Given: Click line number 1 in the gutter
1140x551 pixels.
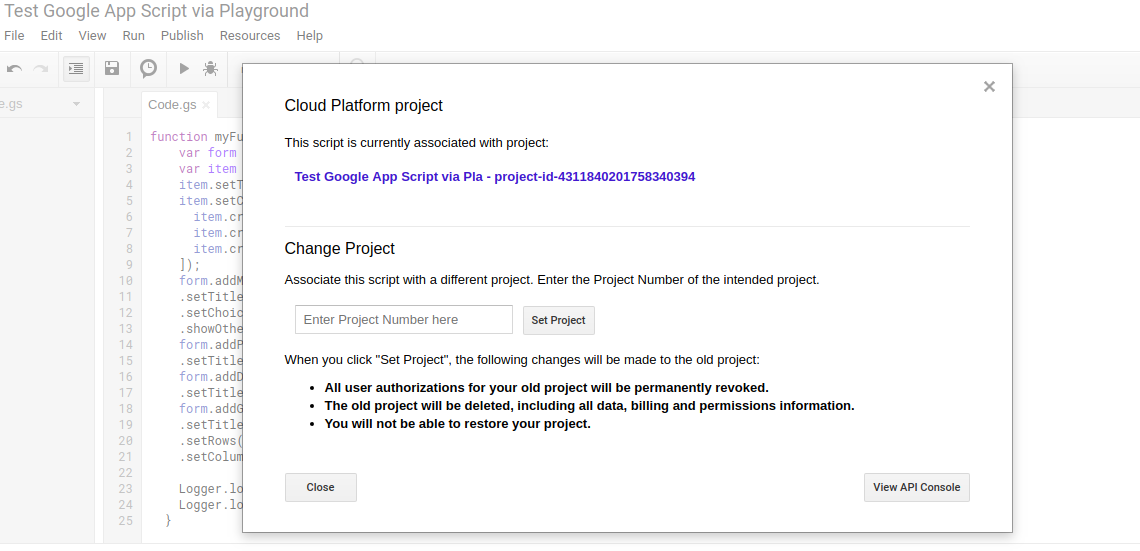Looking at the screenshot, I should tap(129, 137).
